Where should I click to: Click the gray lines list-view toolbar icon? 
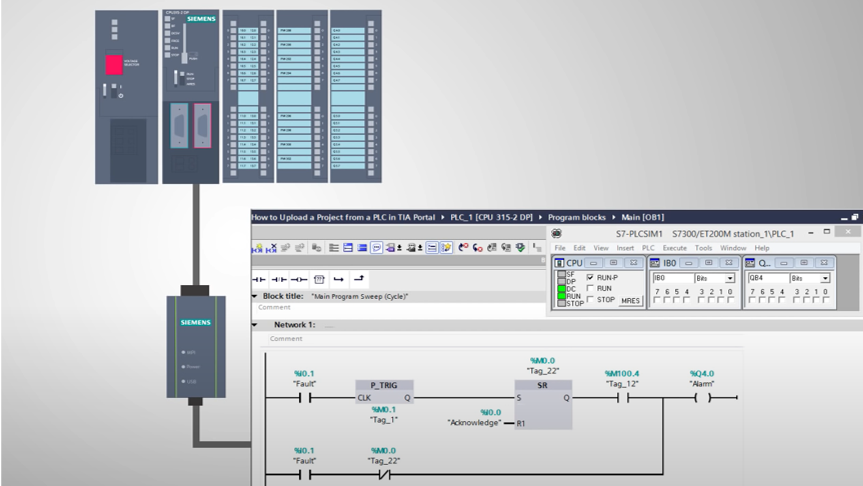(334, 248)
